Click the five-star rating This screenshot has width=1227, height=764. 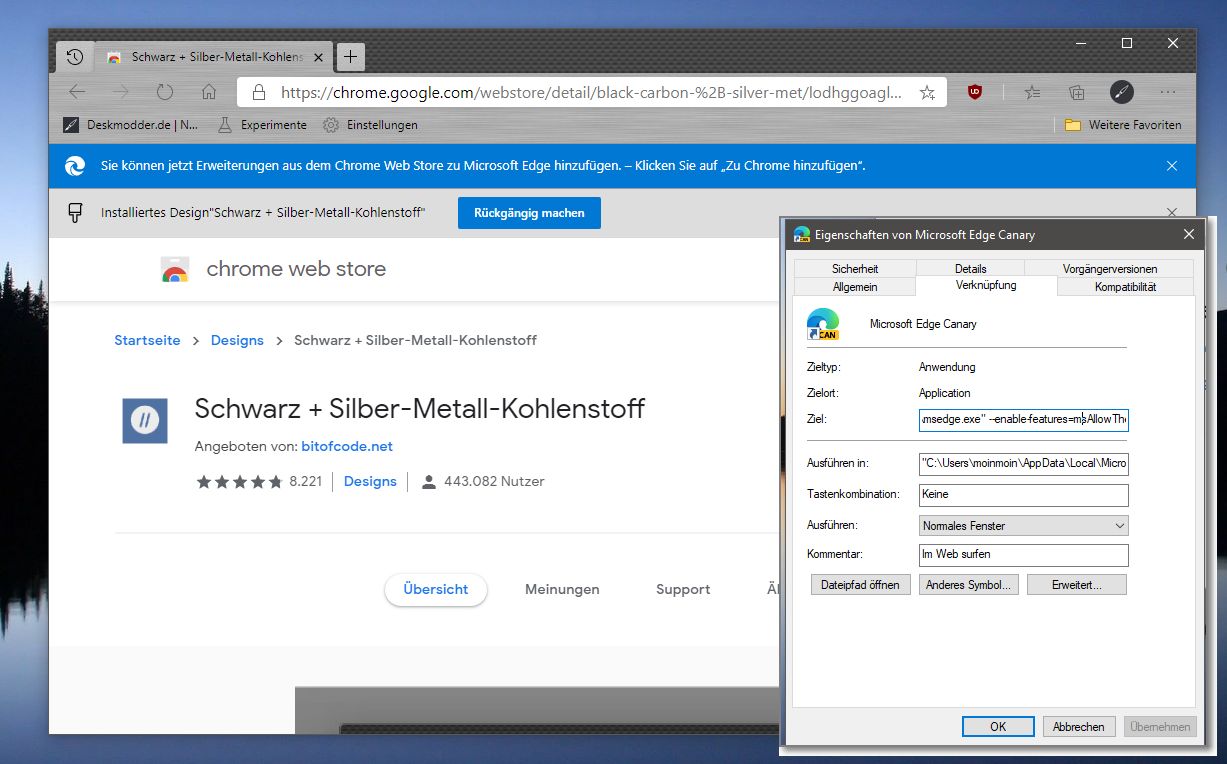tap(240, 482)
